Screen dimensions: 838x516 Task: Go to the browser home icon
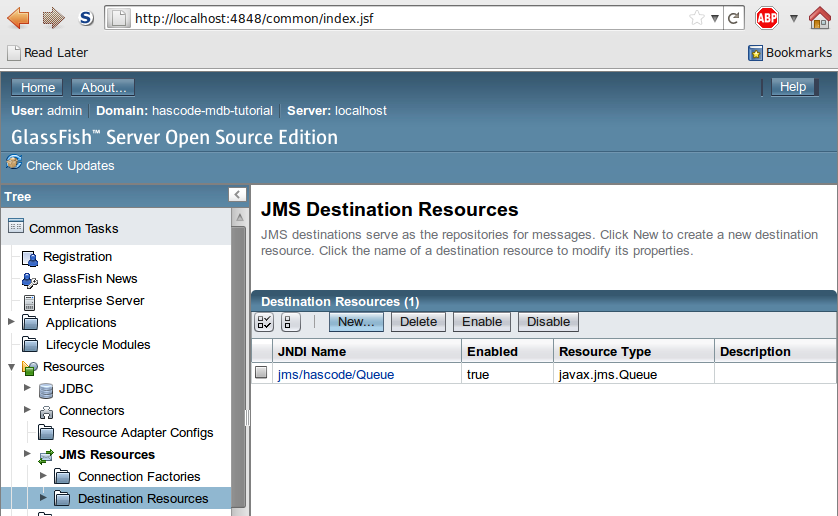820,18
